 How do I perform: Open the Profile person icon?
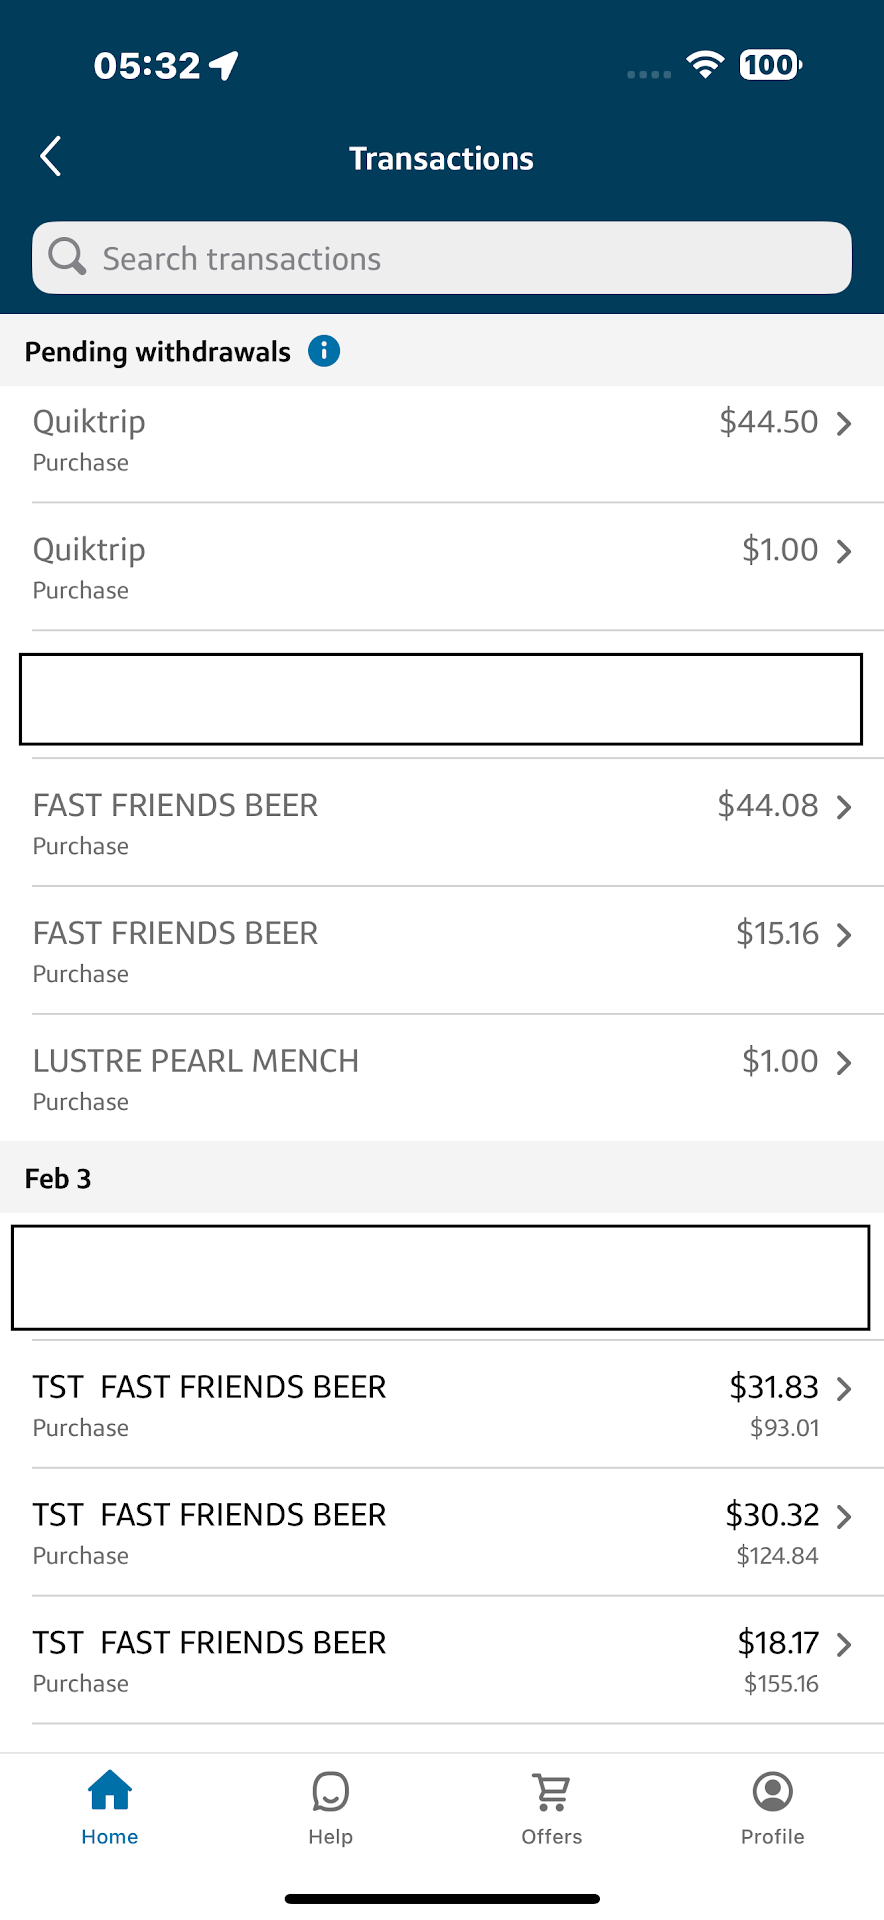772,1791
